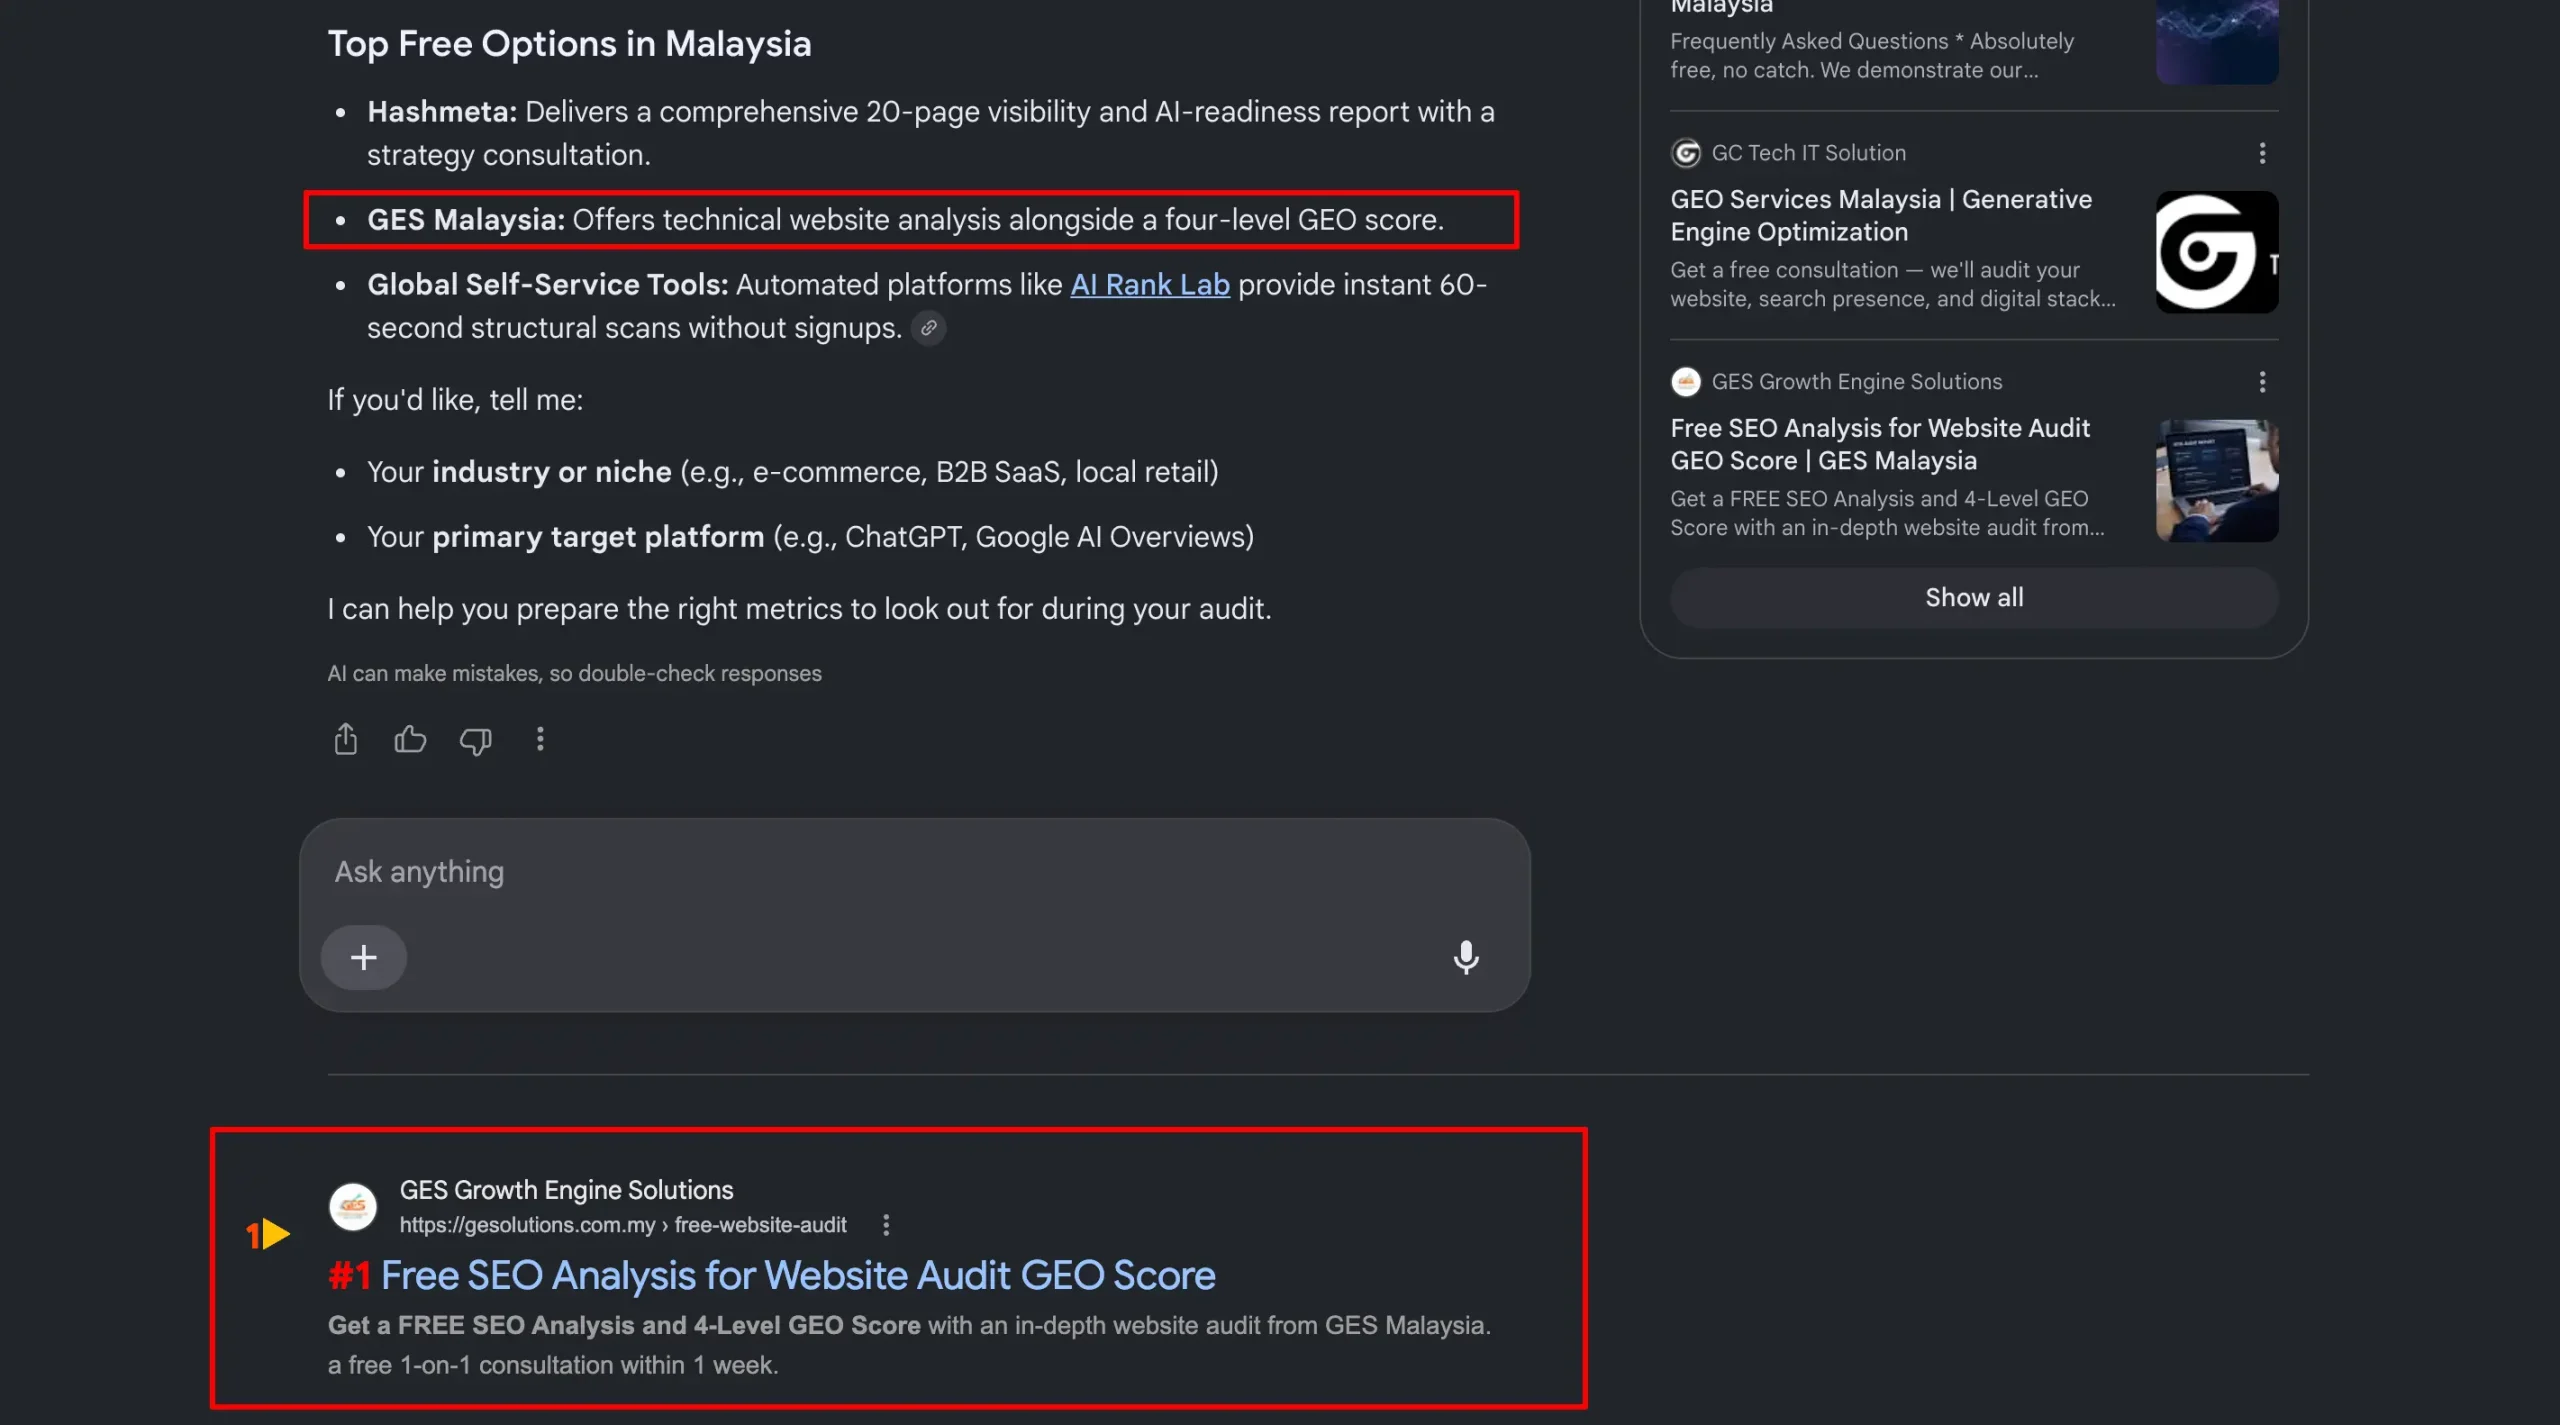The image size is (2560, 1425).
Task: Click 'GES Growth Engine Solutions' search result site name
Action: tap(566, 1190)
